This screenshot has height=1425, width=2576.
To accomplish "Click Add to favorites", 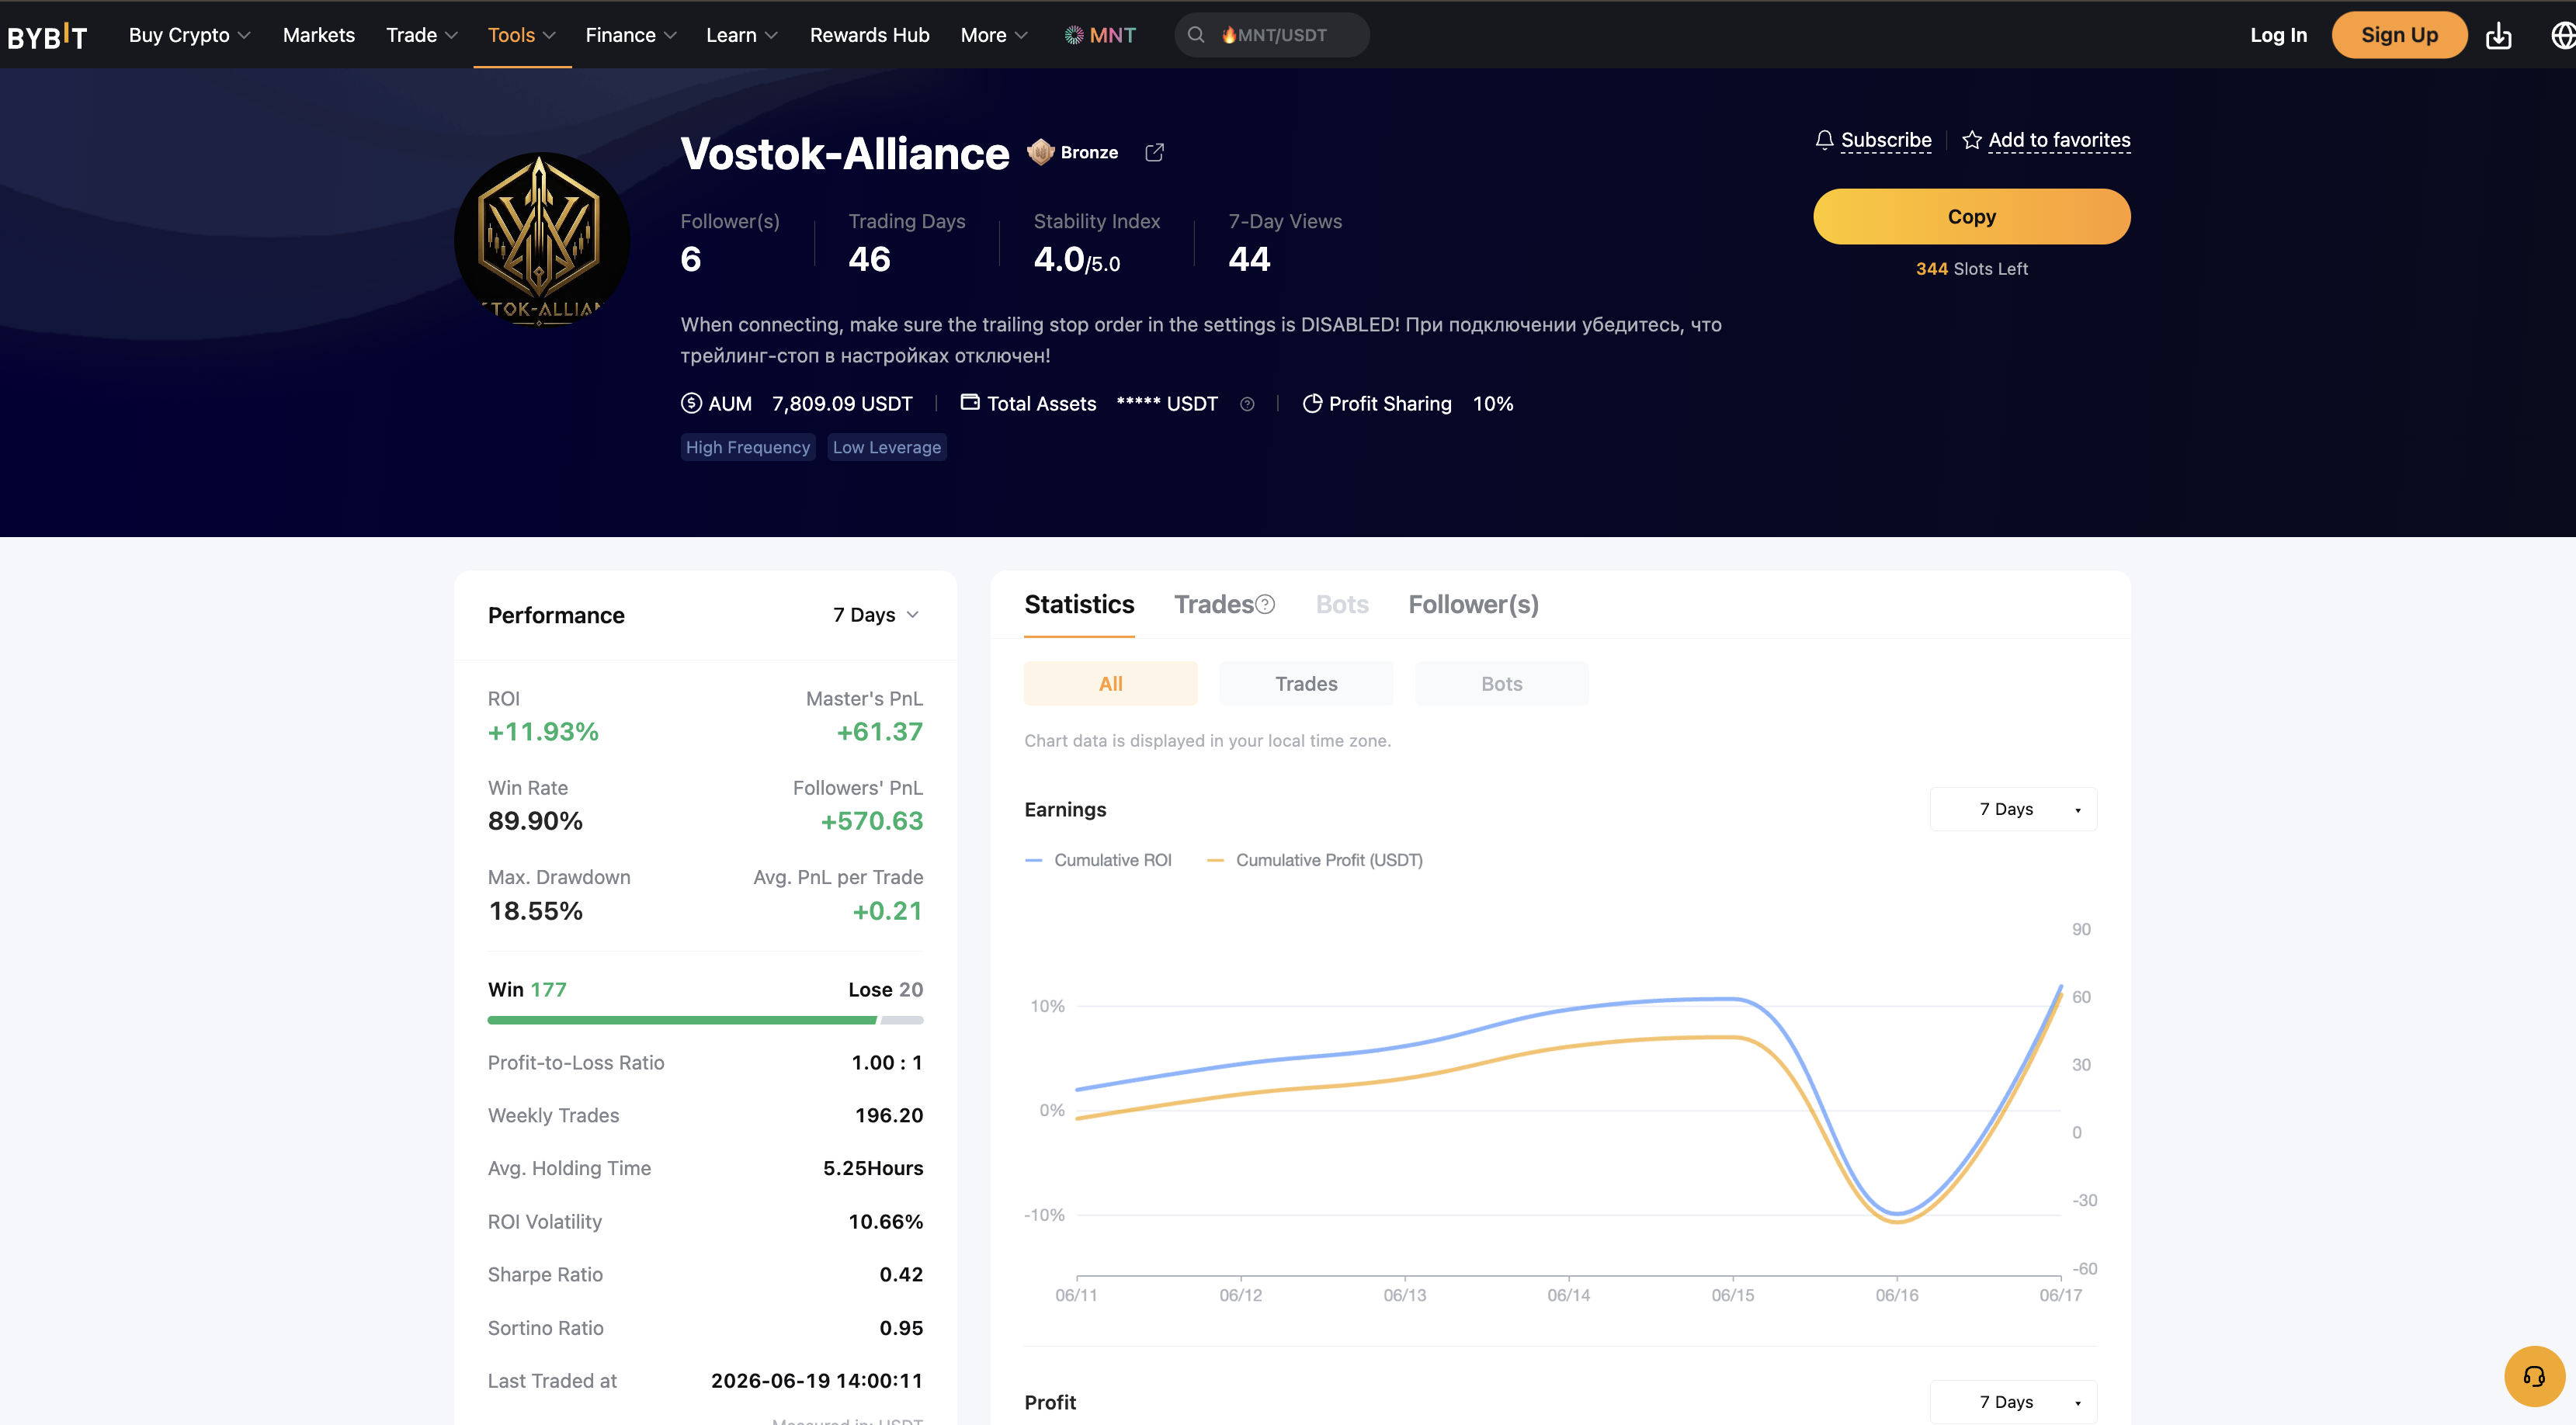I will point(2059,140).
